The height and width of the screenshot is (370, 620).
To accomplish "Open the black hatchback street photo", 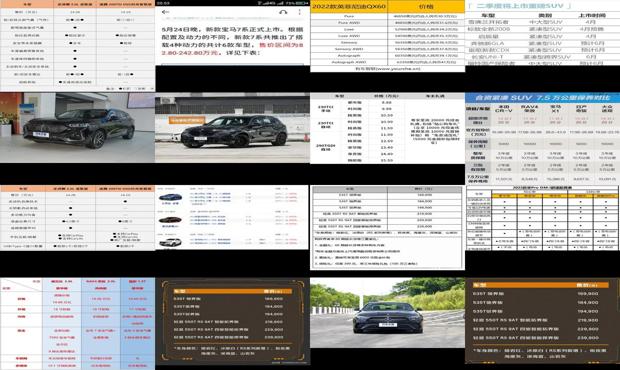I will pyautogui.click(x=232, y=128).
